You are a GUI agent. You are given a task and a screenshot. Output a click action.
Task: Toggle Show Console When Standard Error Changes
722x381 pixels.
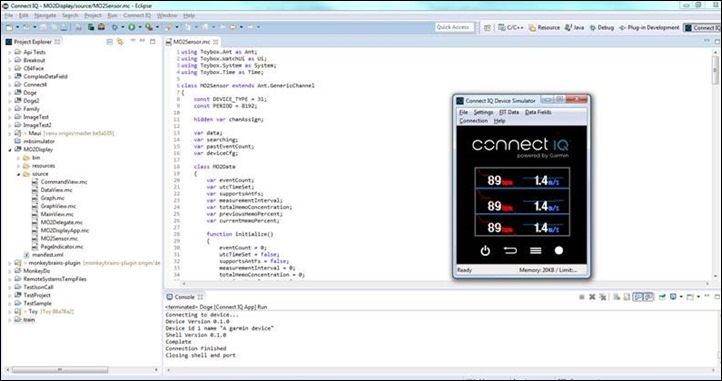tap(648, 297)
